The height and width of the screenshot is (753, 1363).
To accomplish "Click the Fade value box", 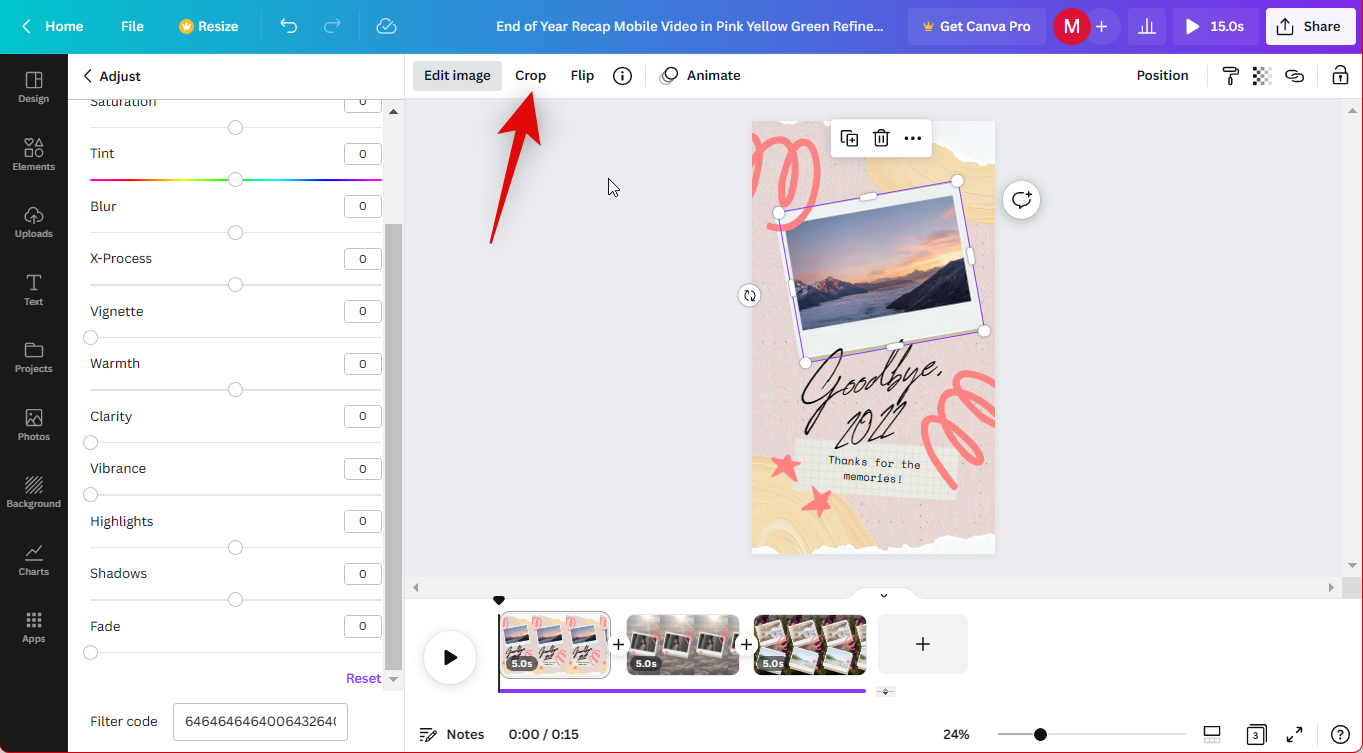I will click(x=363, y=627).
